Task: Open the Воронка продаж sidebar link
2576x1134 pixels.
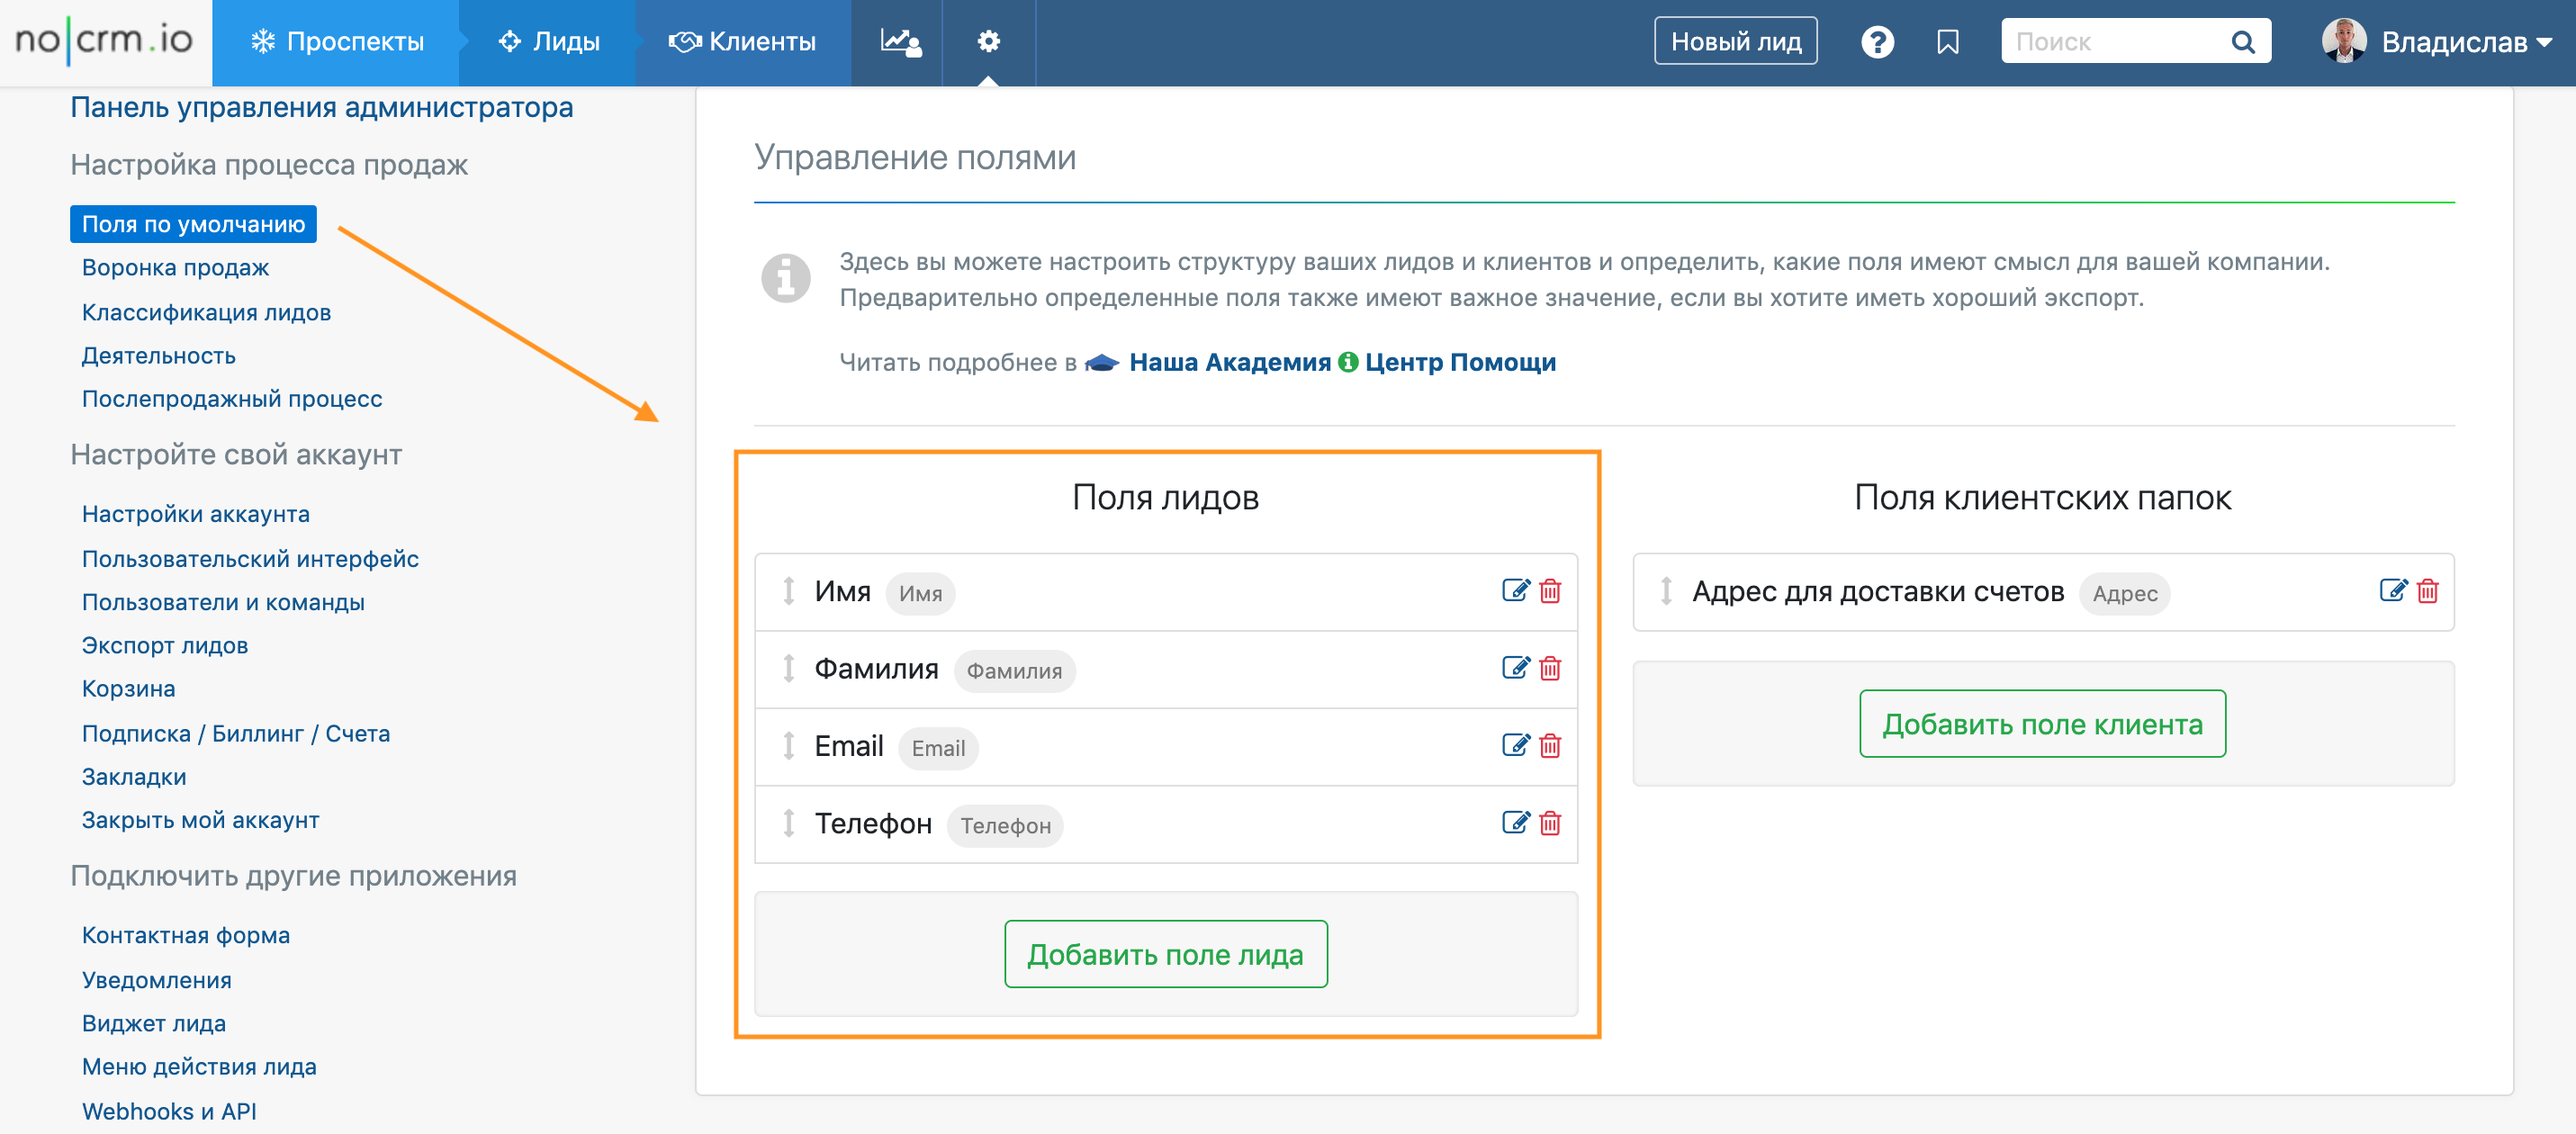Action: [x=175, y=268]
